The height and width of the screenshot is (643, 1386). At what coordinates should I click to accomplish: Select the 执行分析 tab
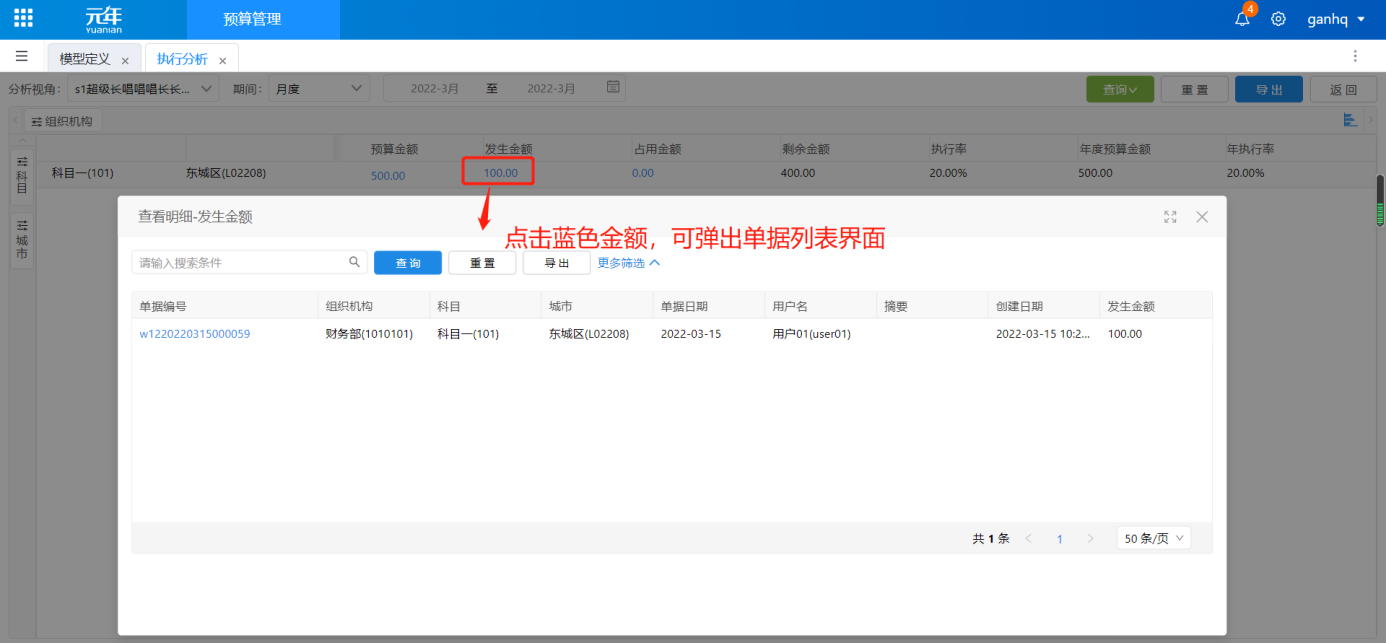[182, 59]
